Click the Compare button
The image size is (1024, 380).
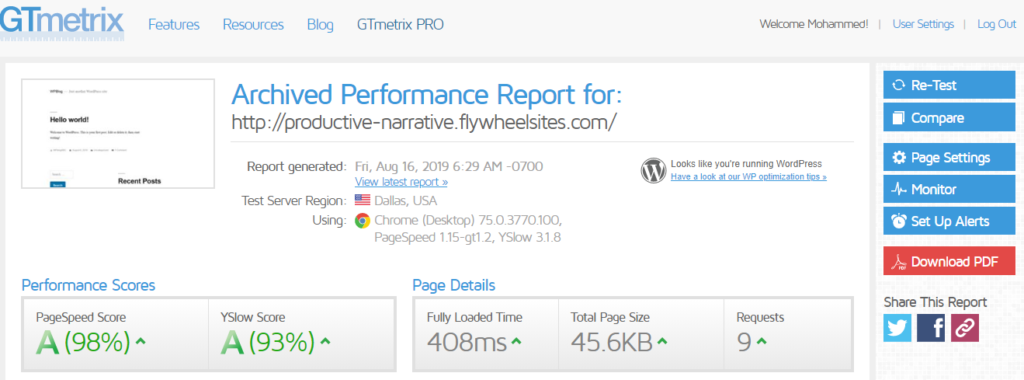click(x=949, y=118)
